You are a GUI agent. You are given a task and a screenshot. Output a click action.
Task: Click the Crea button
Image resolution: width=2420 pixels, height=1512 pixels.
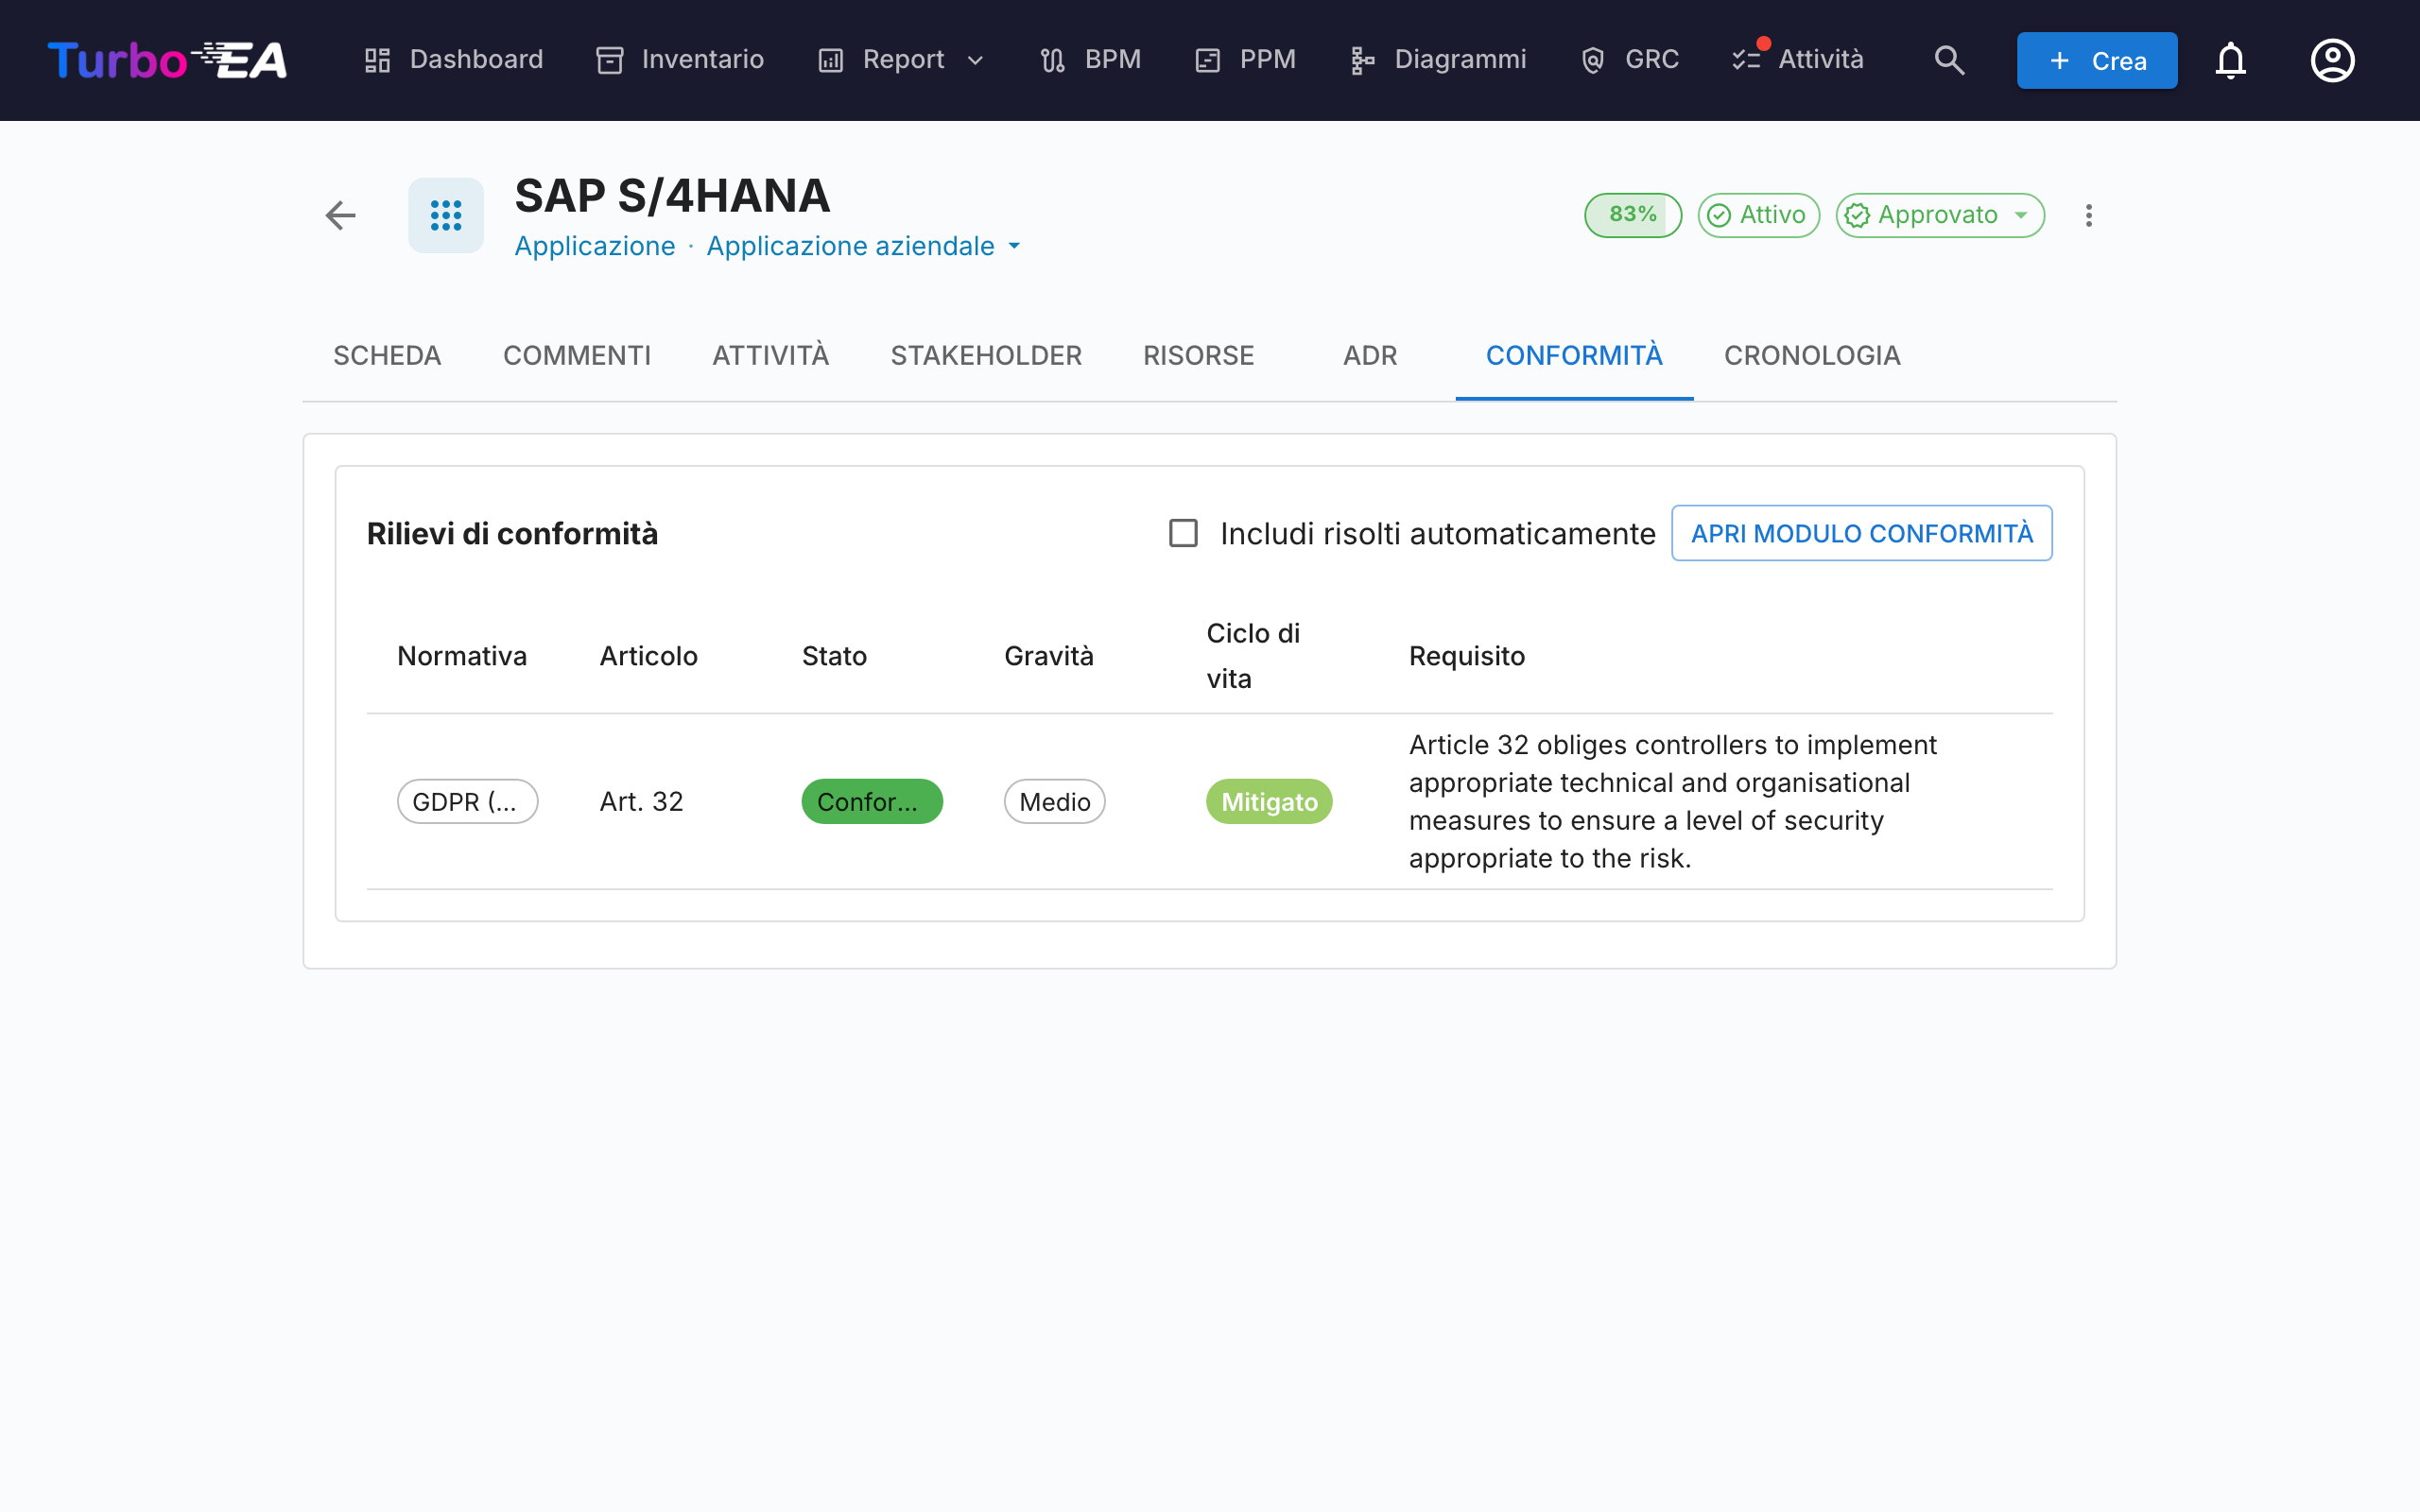tap(2097, 60)
